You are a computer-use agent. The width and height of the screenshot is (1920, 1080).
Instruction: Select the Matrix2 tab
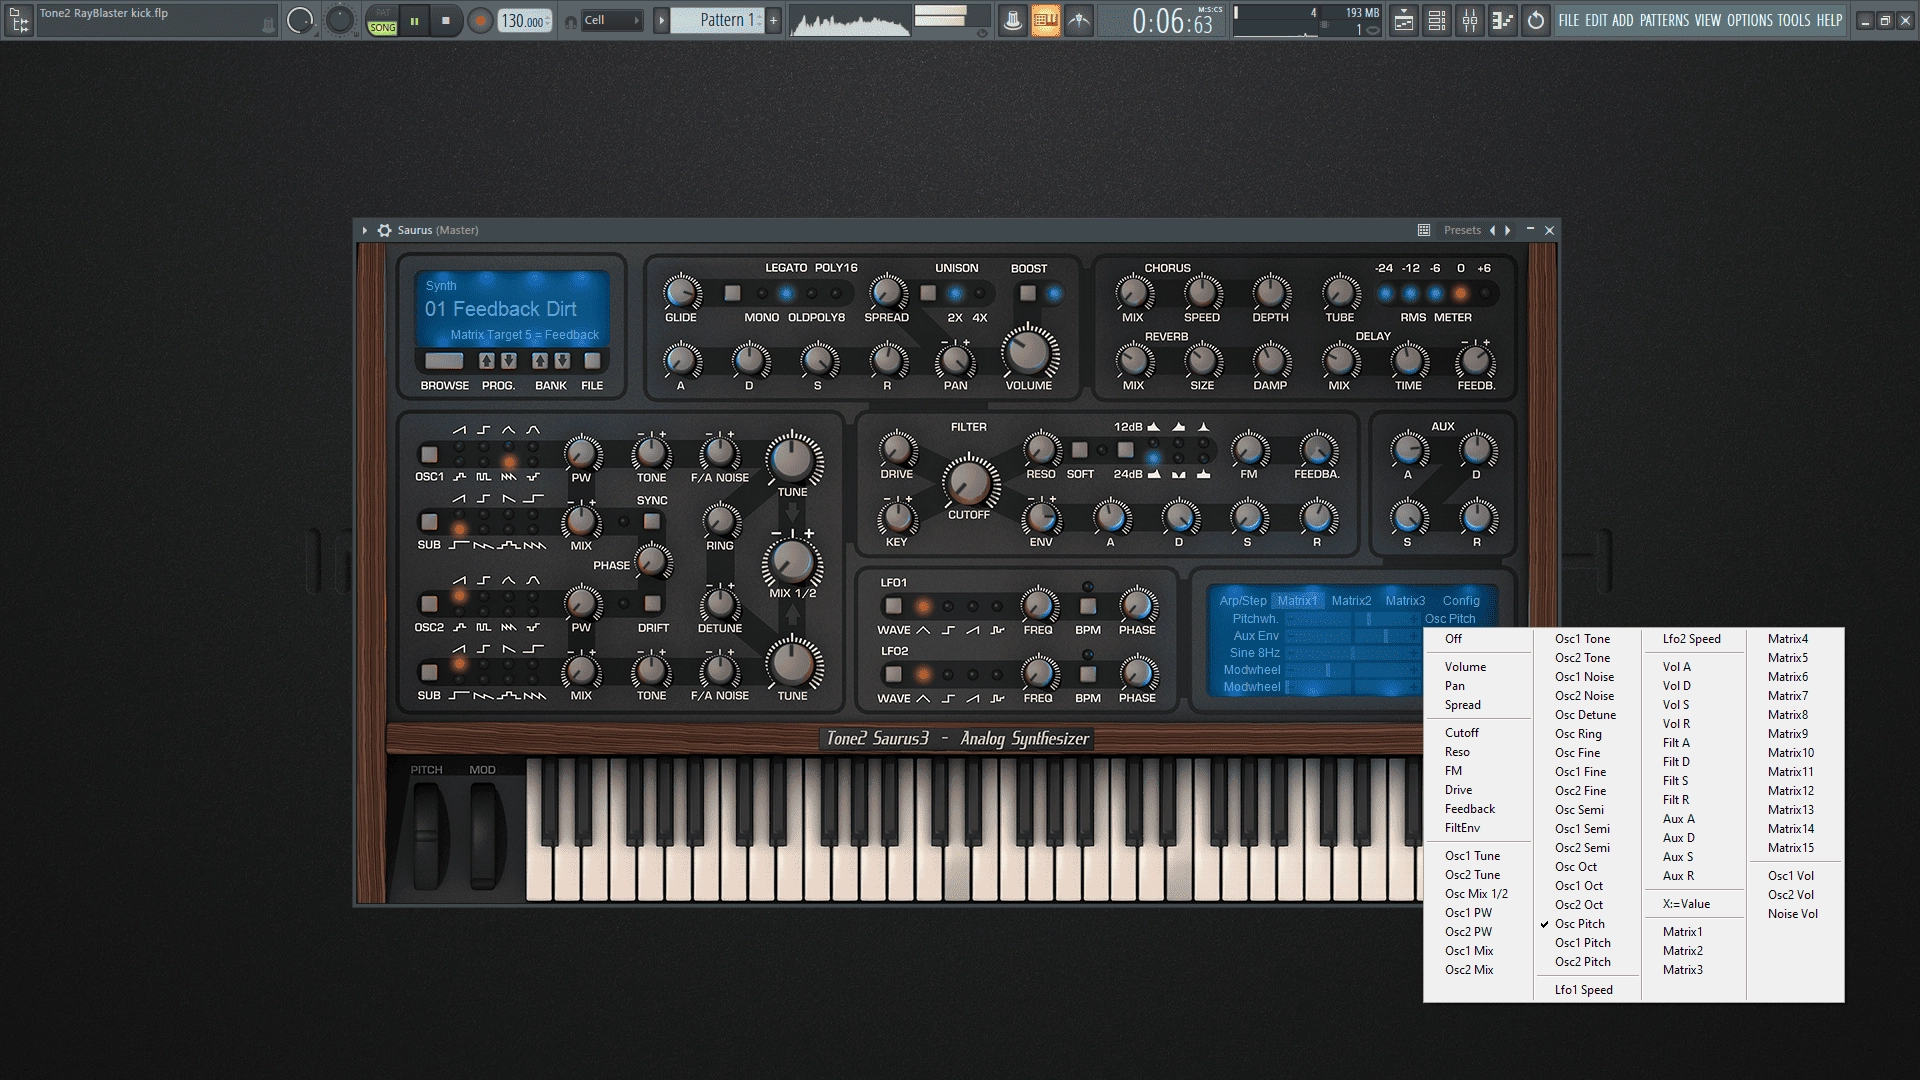coord(1351,601)
